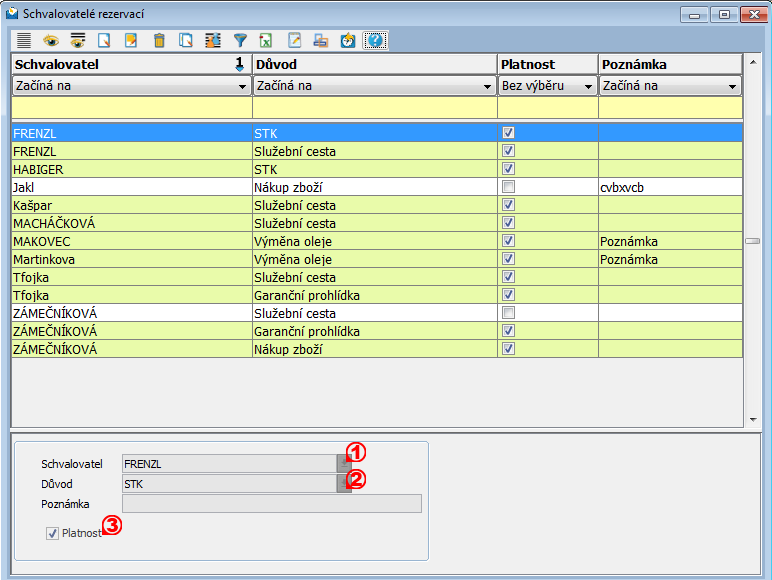Toggle Platnost checkbox for MAKOVEC row
Screen dimensions: 772x580
pos(508,241)
